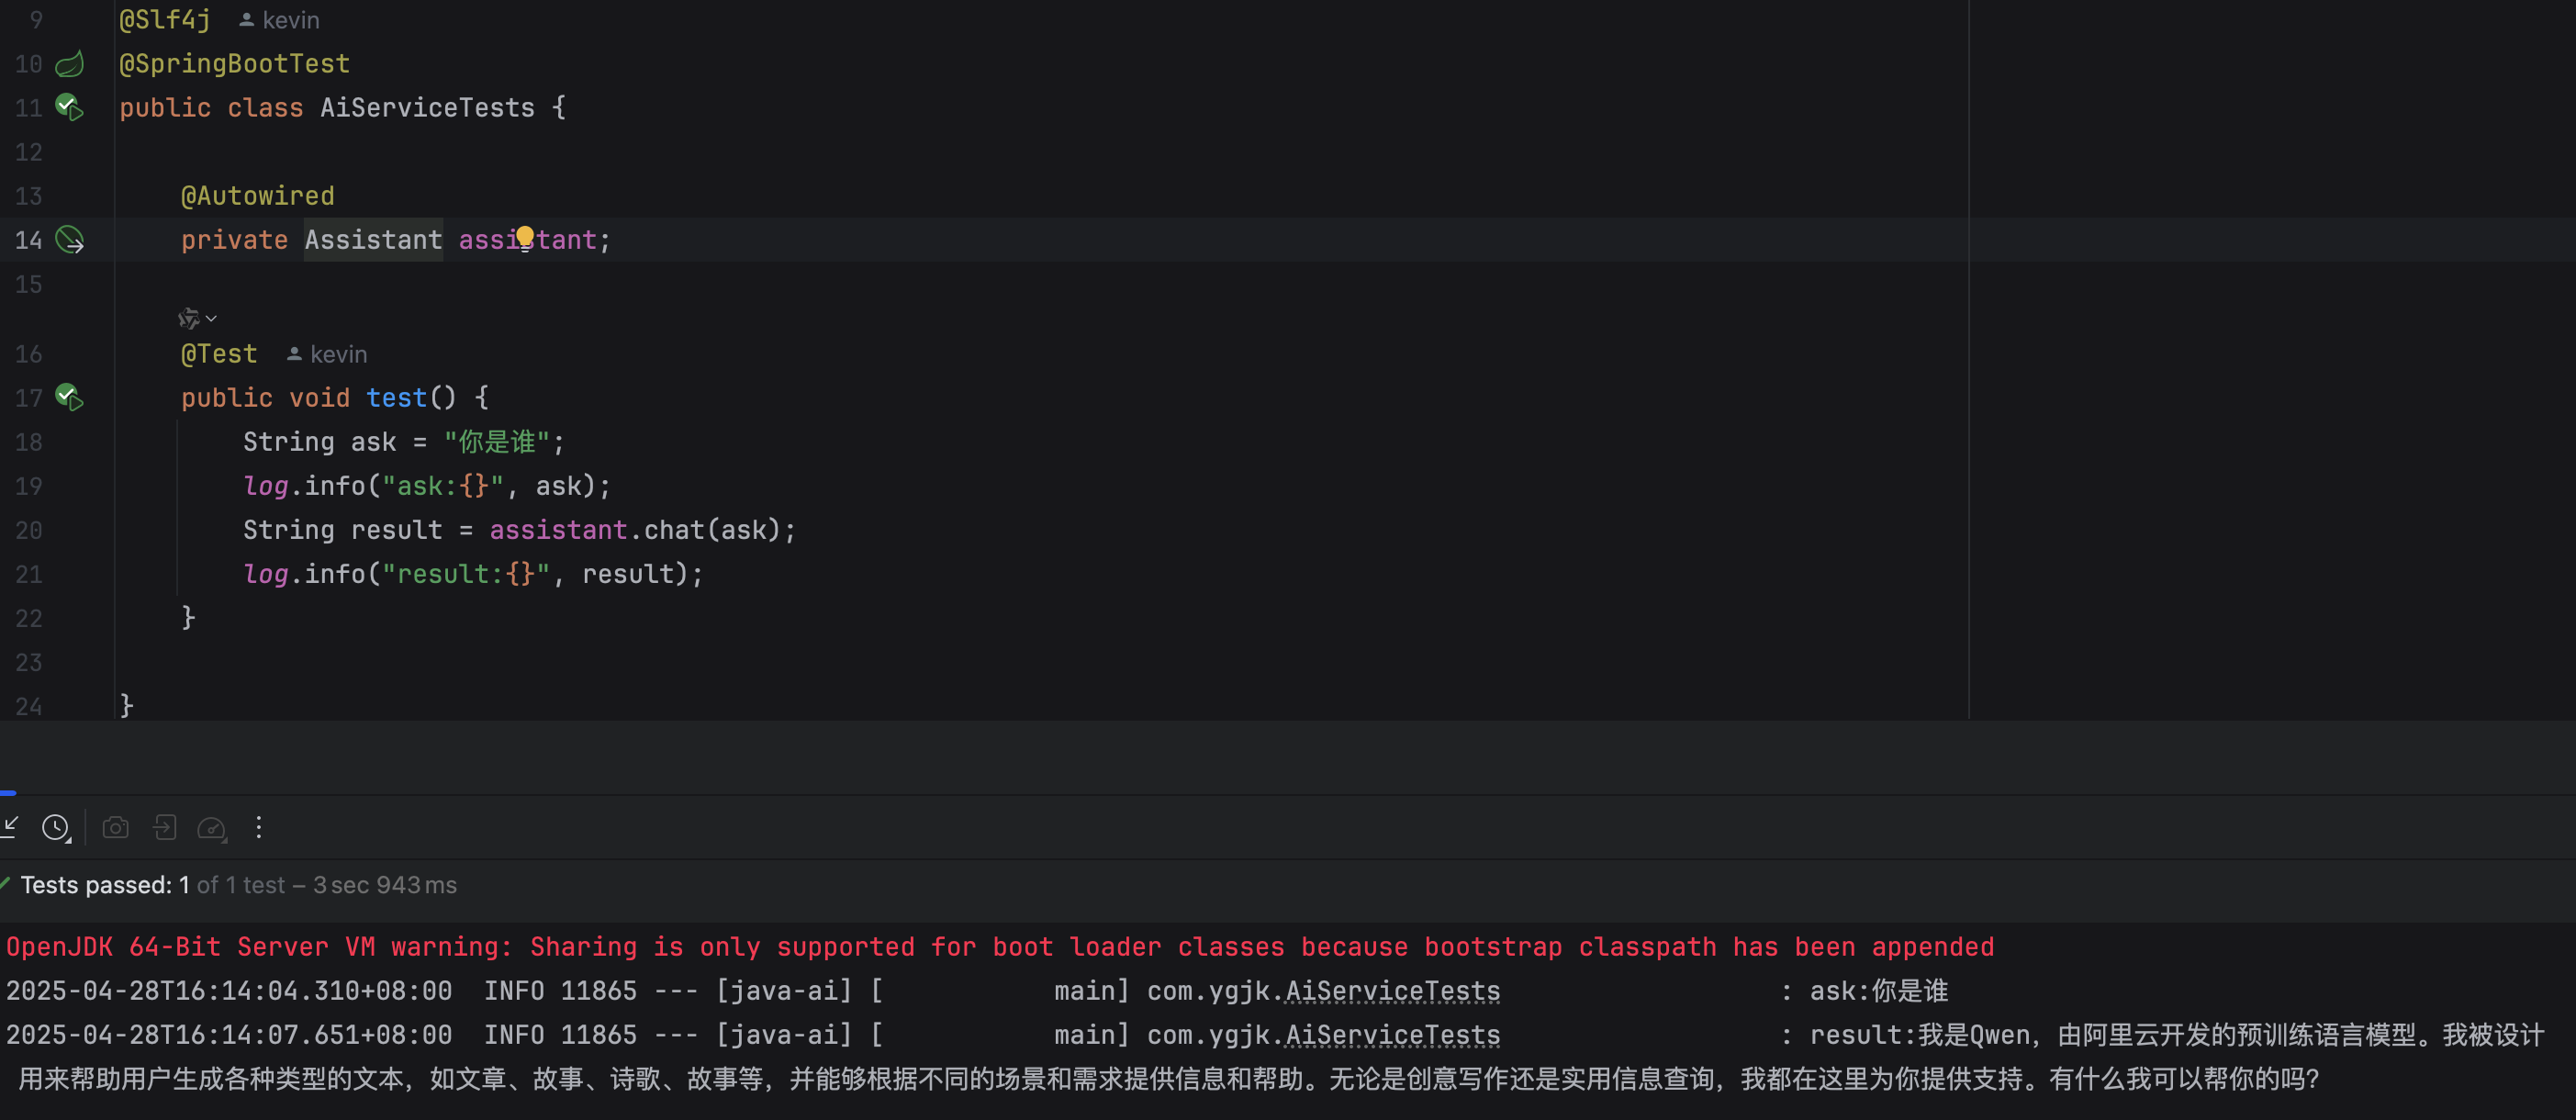Click line number 18 in gutter

point(29,442)
